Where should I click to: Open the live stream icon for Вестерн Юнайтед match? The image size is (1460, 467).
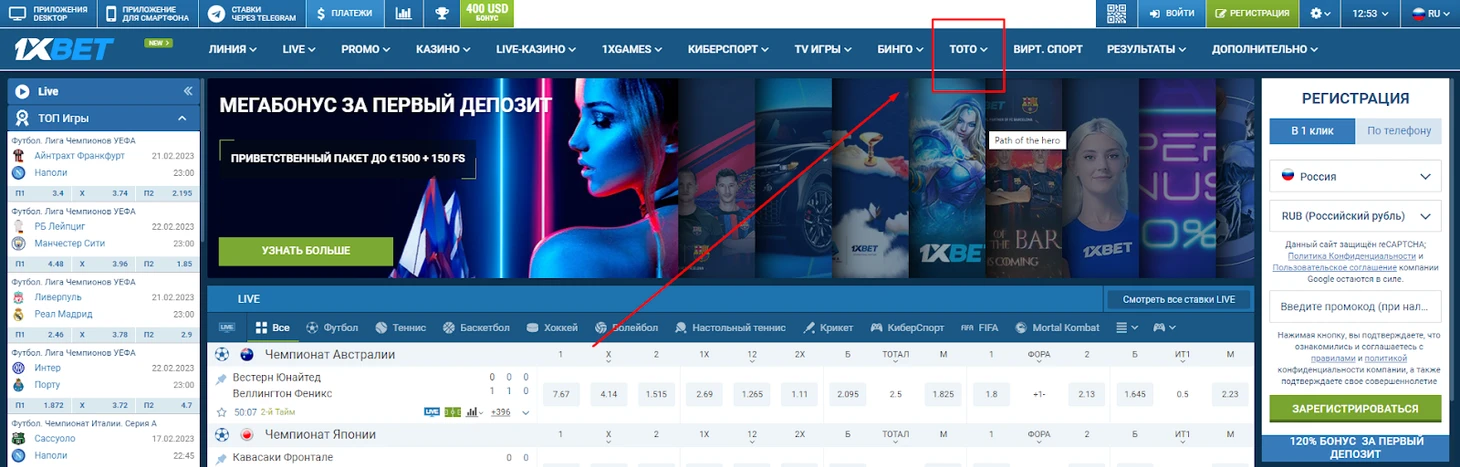432,412
